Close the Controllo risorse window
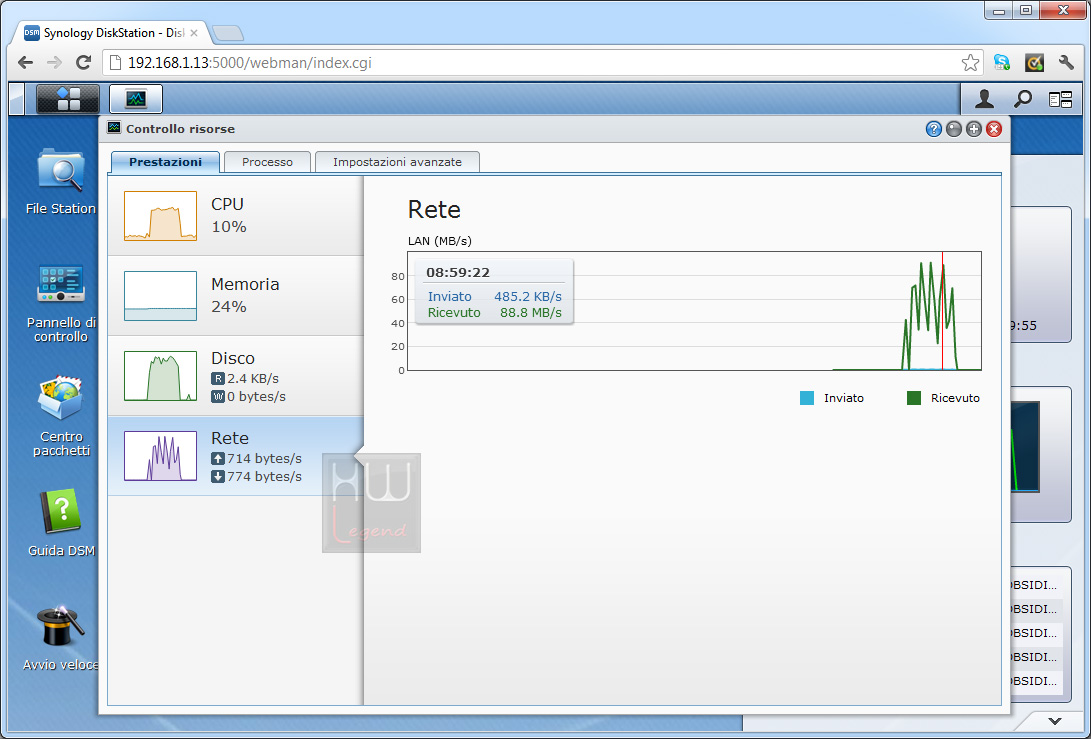The image size is (1091, 739). (994, 129)
